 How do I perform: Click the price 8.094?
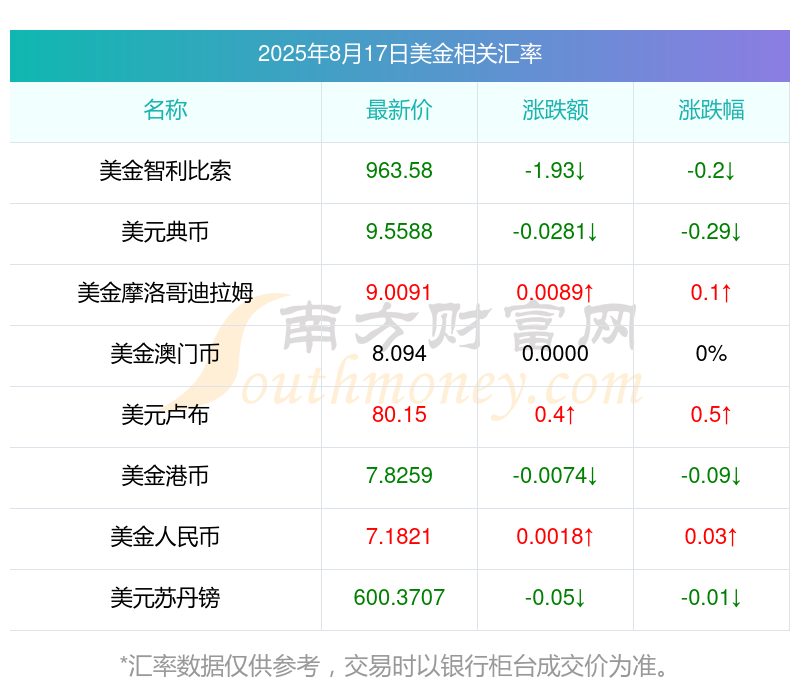pyautogui.click(x=399, y=354)
